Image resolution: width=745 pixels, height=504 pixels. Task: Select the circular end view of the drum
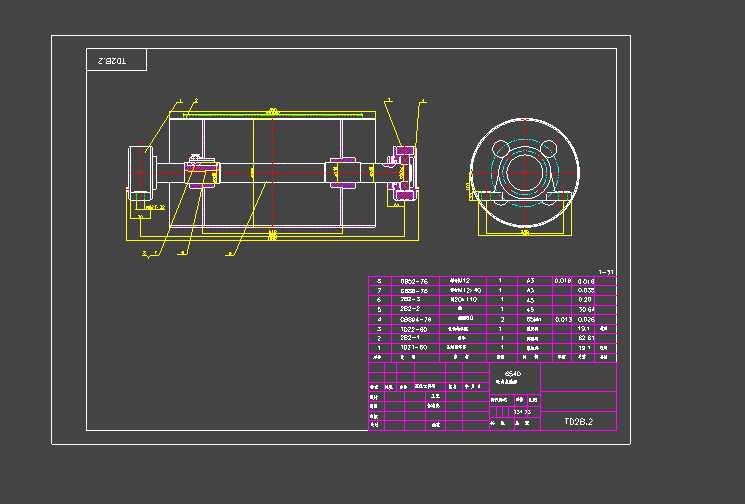[525, 173]
